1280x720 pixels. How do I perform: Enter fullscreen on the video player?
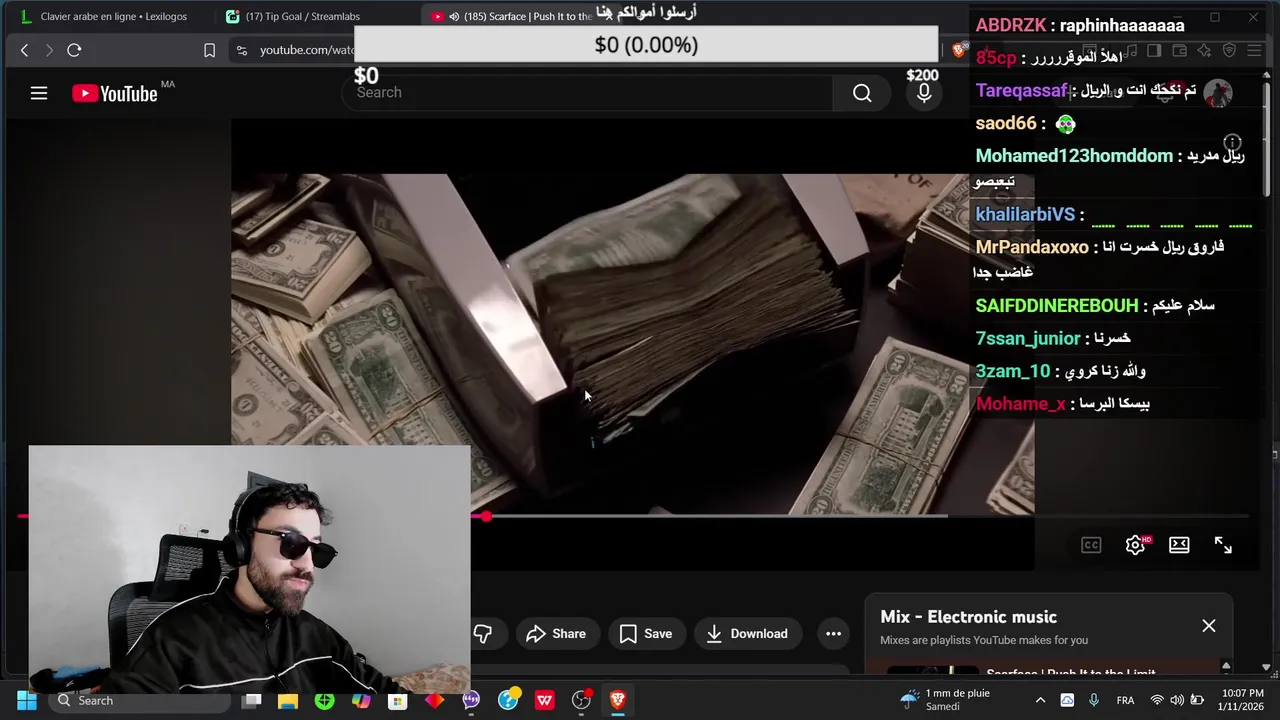point(1223,545)
